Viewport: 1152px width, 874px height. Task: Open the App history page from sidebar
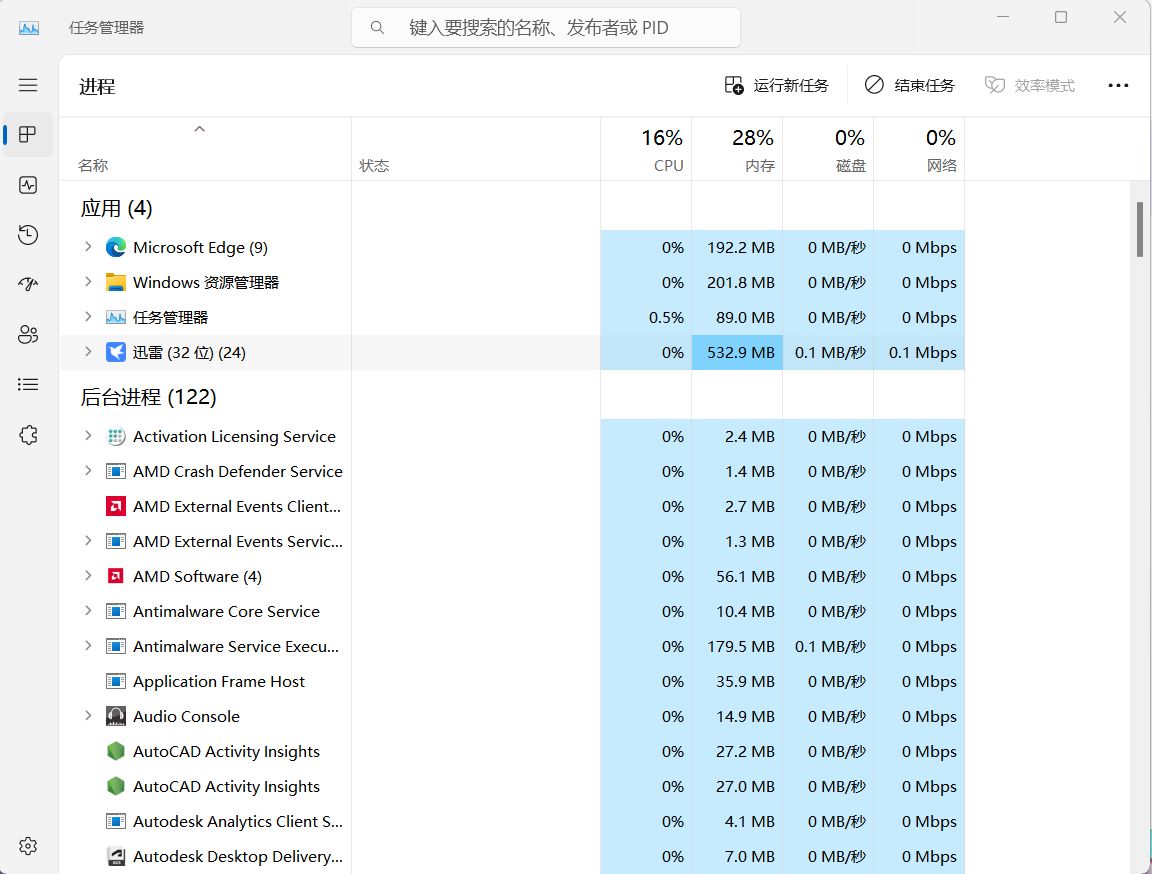[x=28, y=235]
